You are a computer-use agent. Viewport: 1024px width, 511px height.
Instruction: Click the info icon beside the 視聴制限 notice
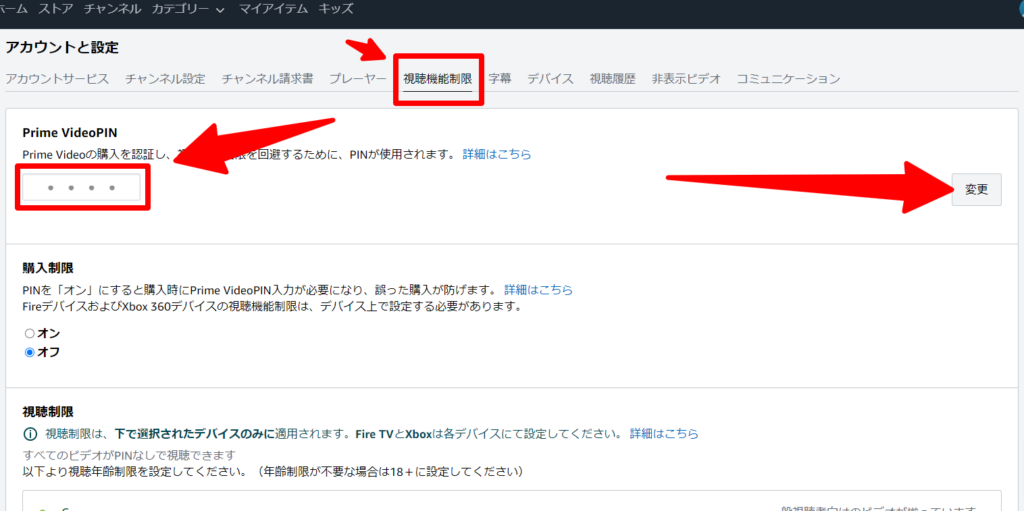pos(29,434)
